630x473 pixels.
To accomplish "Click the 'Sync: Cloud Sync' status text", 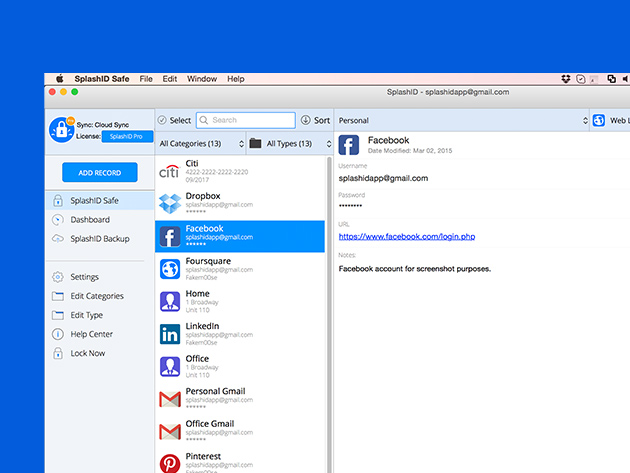I will click(x=103, y=125).
